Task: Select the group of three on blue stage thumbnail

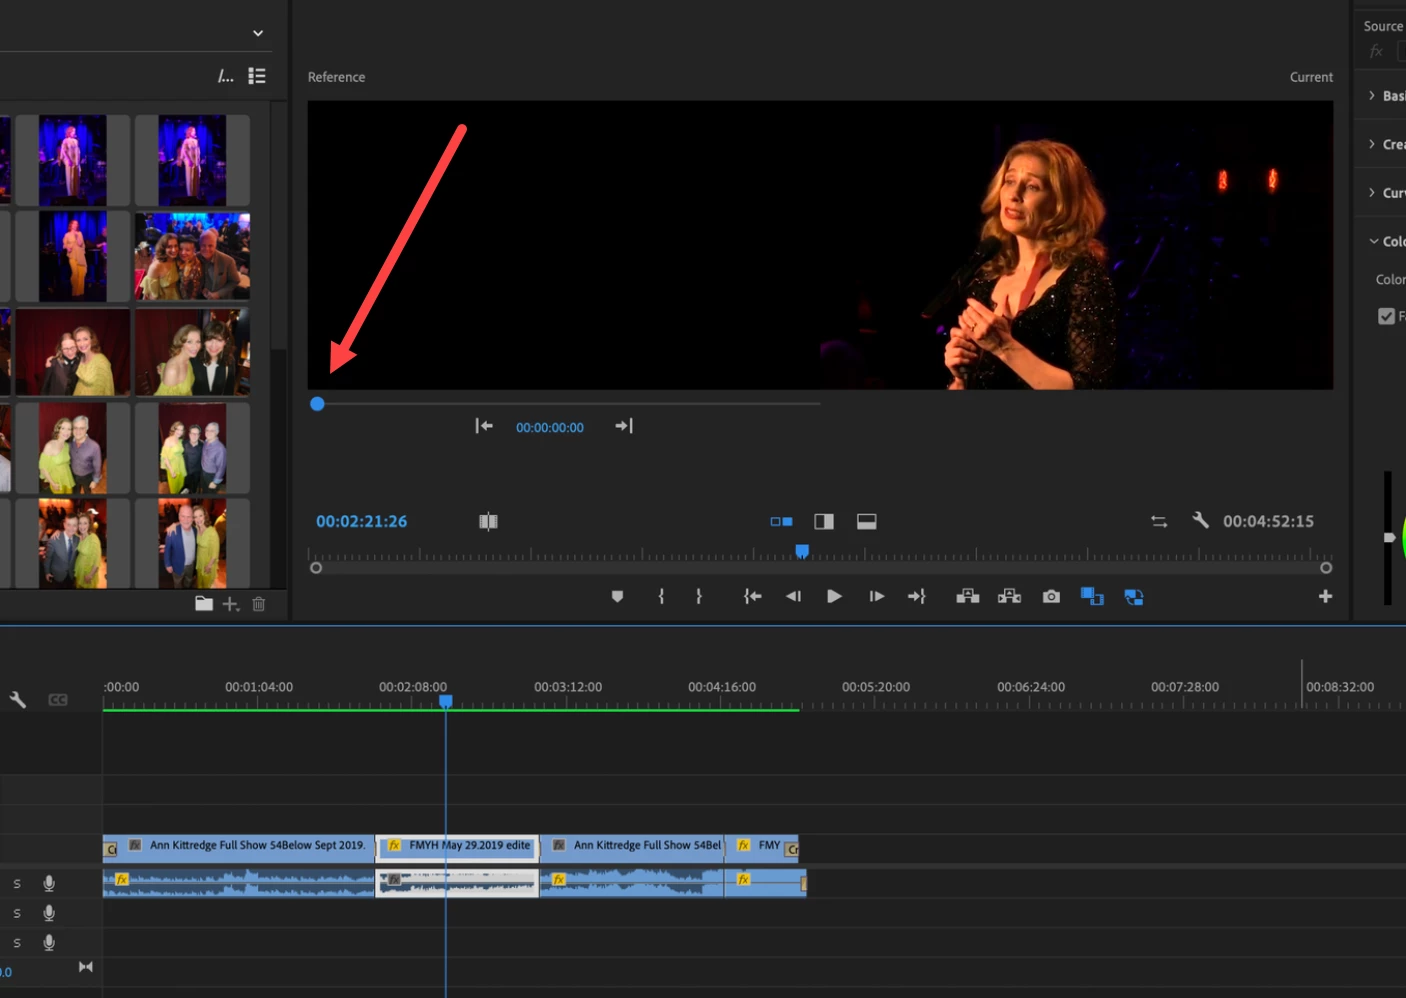Action: click(192, 256)
